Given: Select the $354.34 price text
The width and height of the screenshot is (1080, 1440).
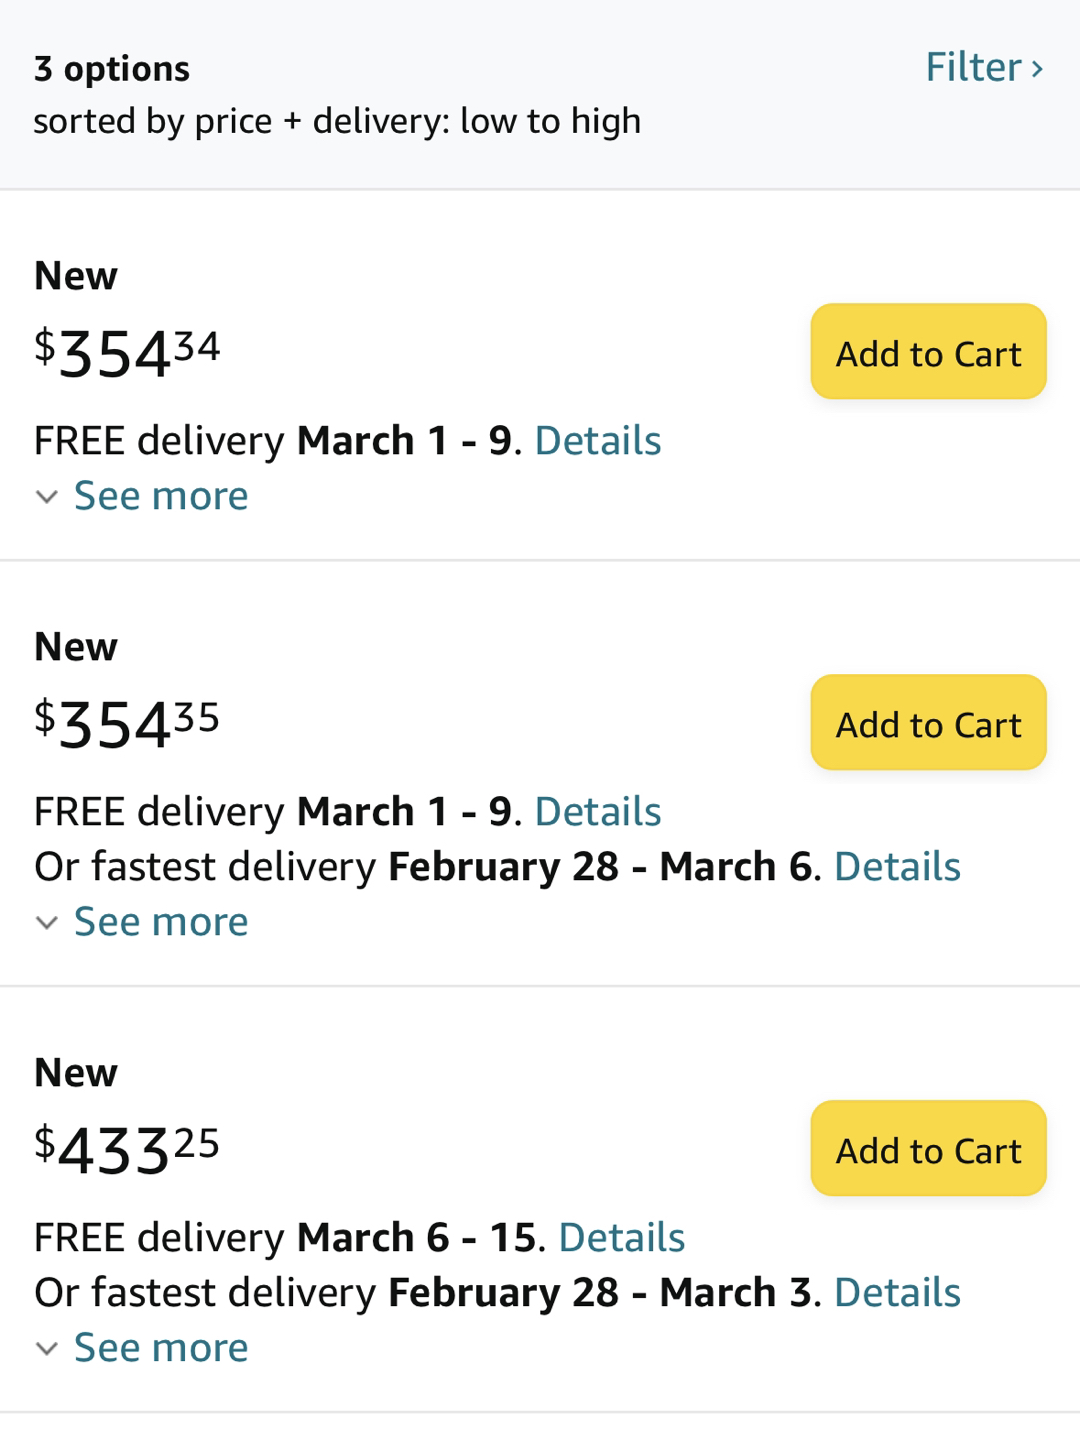Looking at the screenshot, I should coord(127,354).
